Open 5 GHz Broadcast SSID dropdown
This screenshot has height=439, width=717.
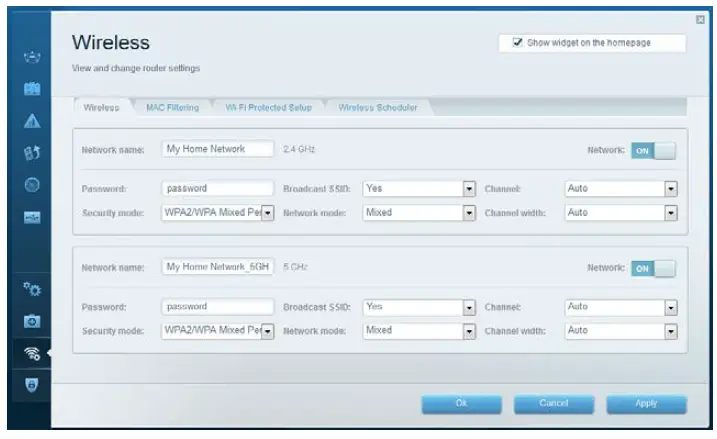(419, 307)
